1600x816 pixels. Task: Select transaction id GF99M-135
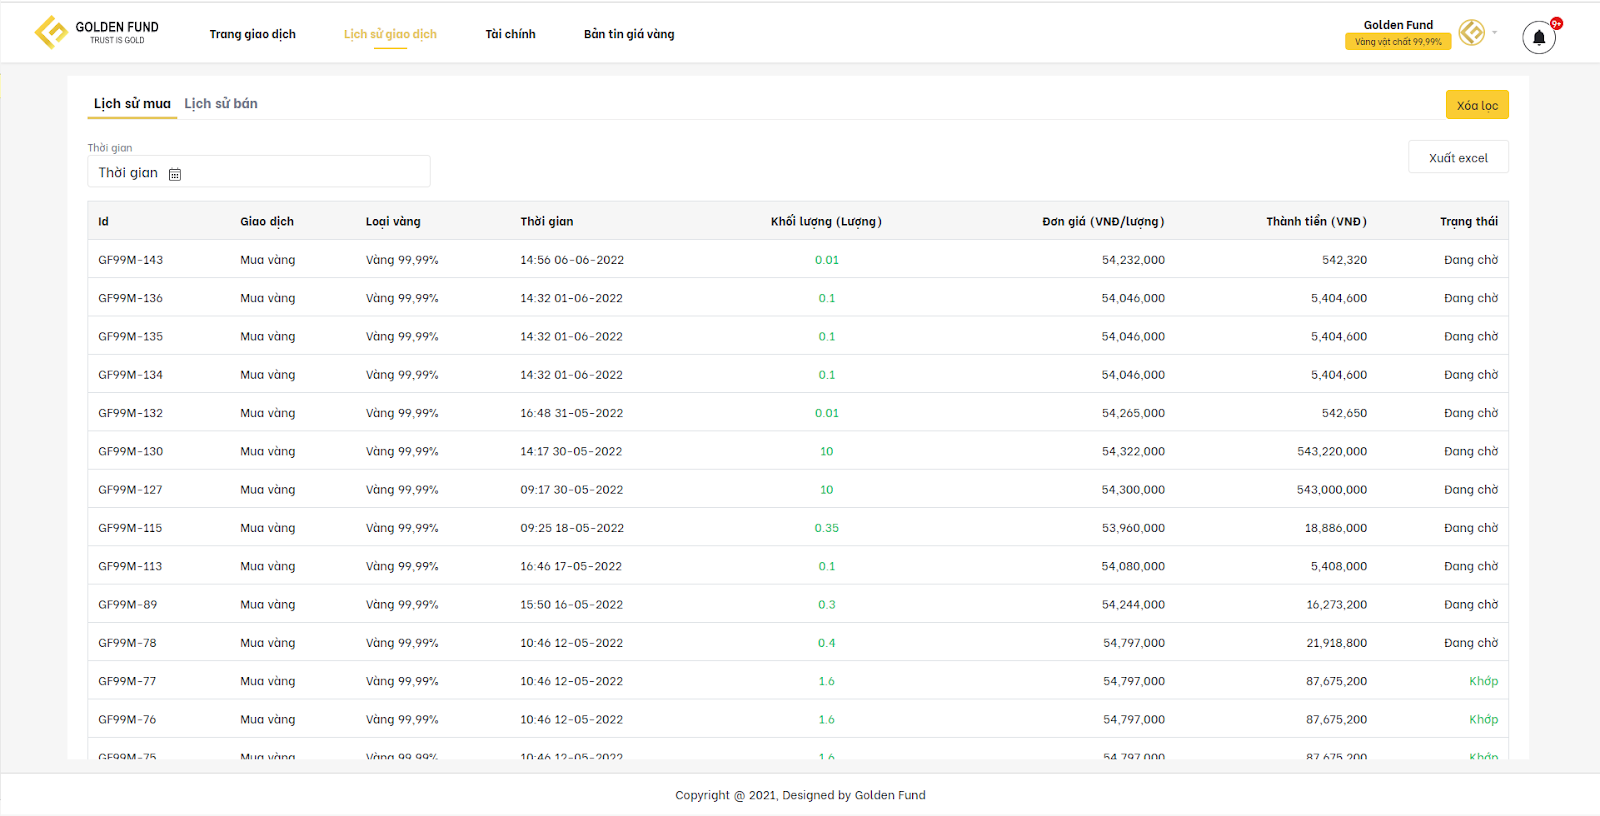(131, 337)
